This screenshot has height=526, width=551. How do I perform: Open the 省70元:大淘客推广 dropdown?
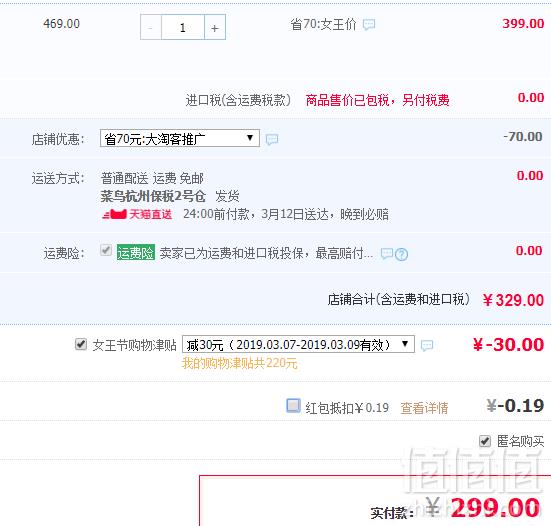tap(180, 138)
